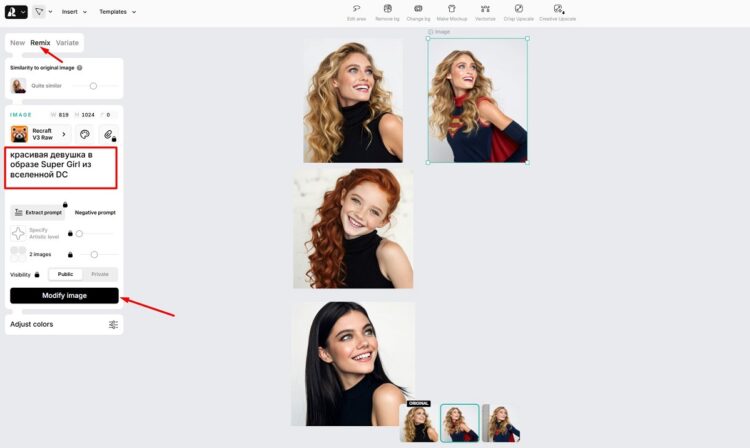Switch to the New tab
The image size is (750, 448).
click(x=17, y=43)
